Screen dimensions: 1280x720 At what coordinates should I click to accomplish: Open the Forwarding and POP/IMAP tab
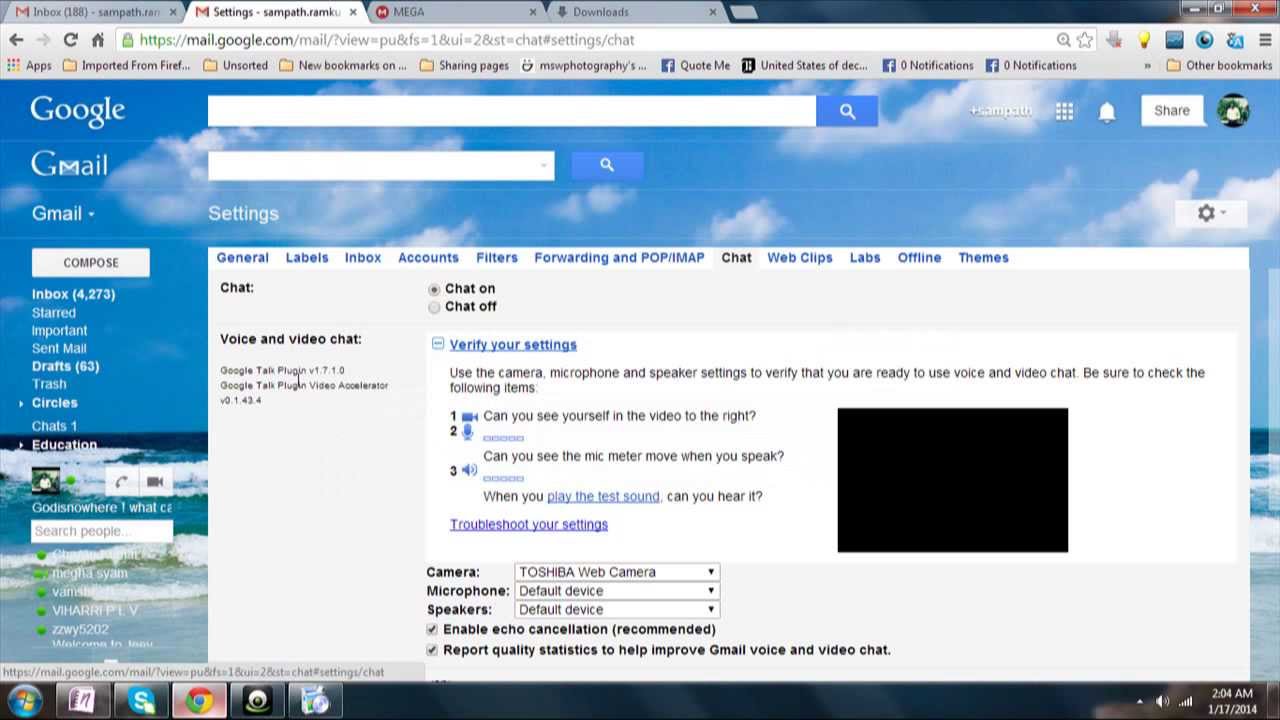pyautogui.click(x=619, y=258)
